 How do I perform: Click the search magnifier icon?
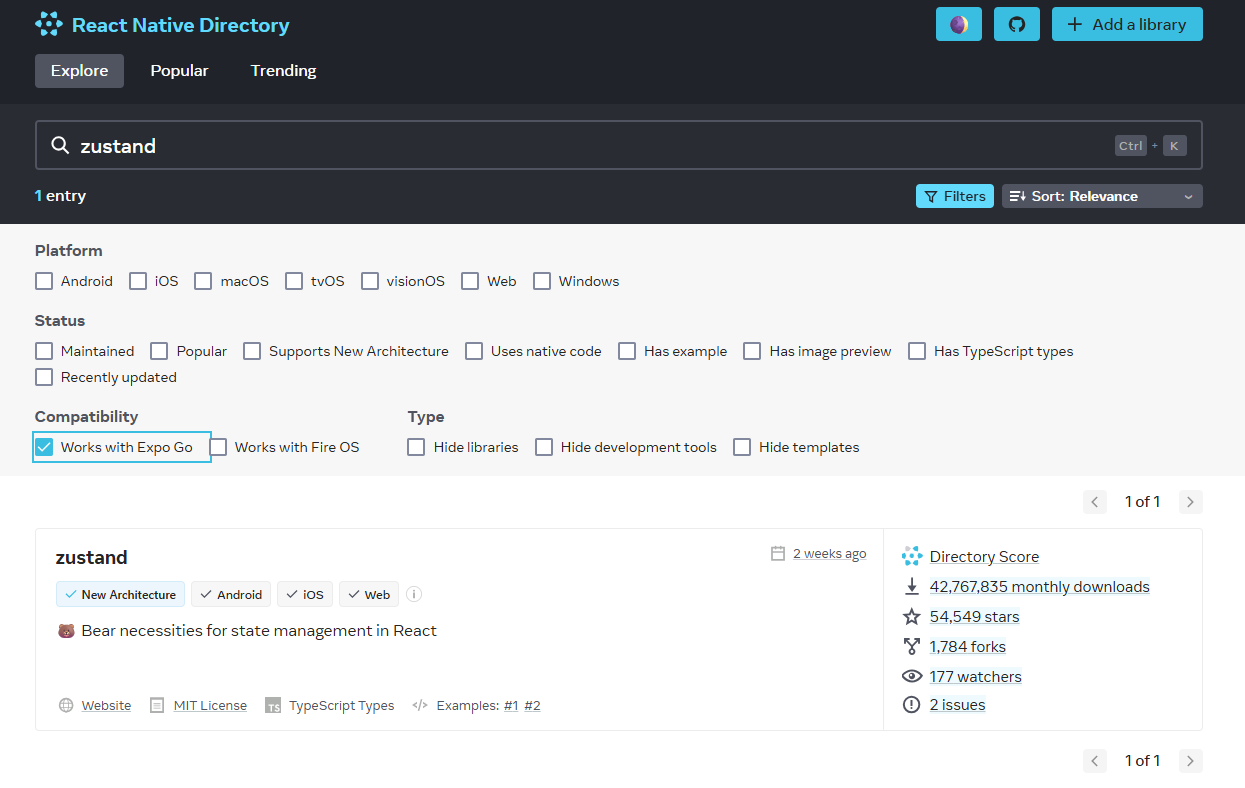coord(60,146)
